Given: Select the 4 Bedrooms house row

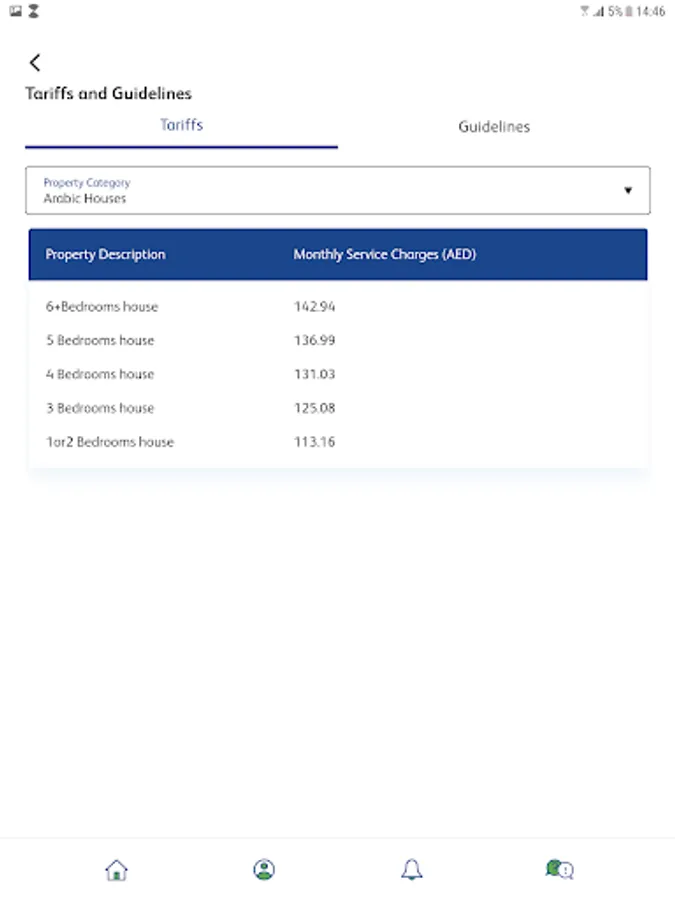Looking at the screenshot, I should [x=338, y=374].
